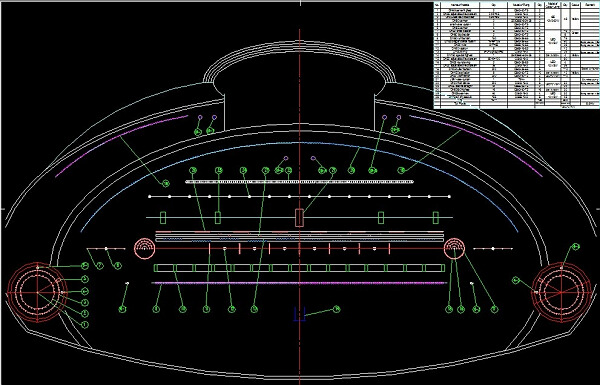
Task: Select the large red concentric-circle fixture on the left
Action: pyautogui.click(x=38, y=292)
